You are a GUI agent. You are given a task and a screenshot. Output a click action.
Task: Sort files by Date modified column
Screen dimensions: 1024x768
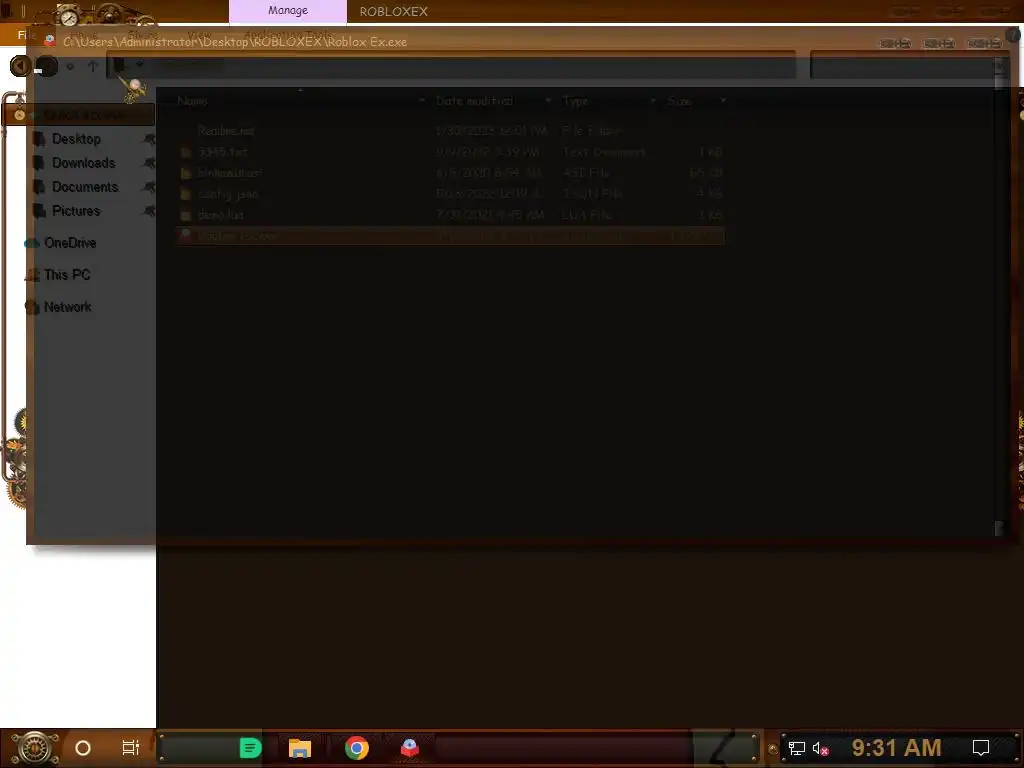(474, 101)
